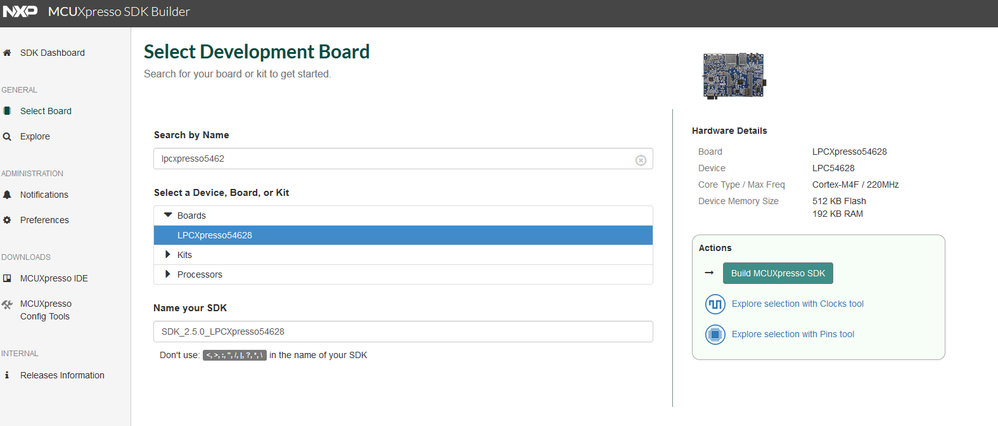This screenshot has height=426, width=998.
Task: Click the Select Board chip icon
Action: (x=8, y=111)
